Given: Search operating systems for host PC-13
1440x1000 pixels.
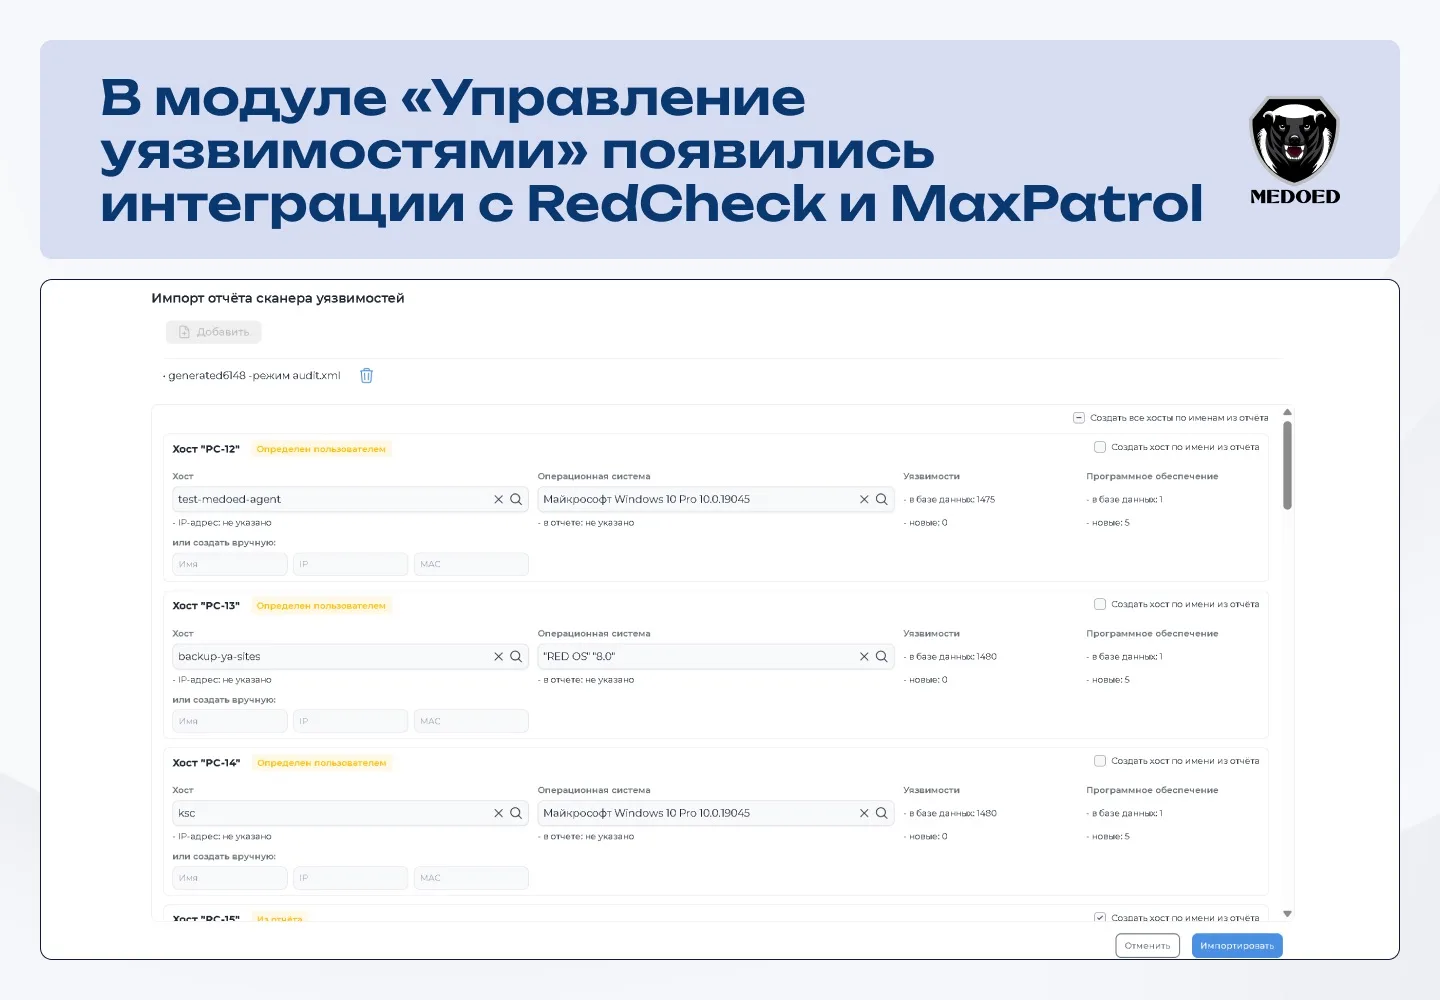Looking at the screenshot, I should click(882, 656).
